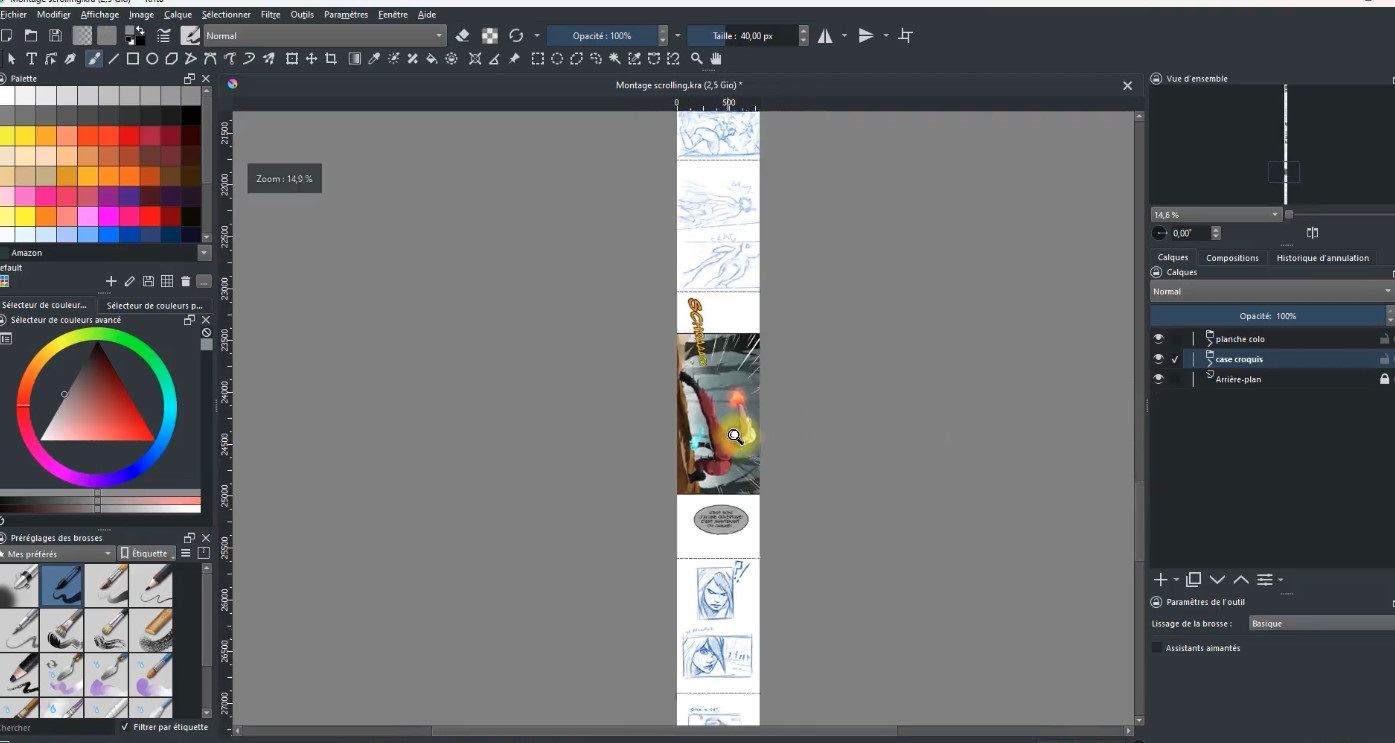Click the wrap-around crop icon in the top toolbar

[x=906, y=35]
